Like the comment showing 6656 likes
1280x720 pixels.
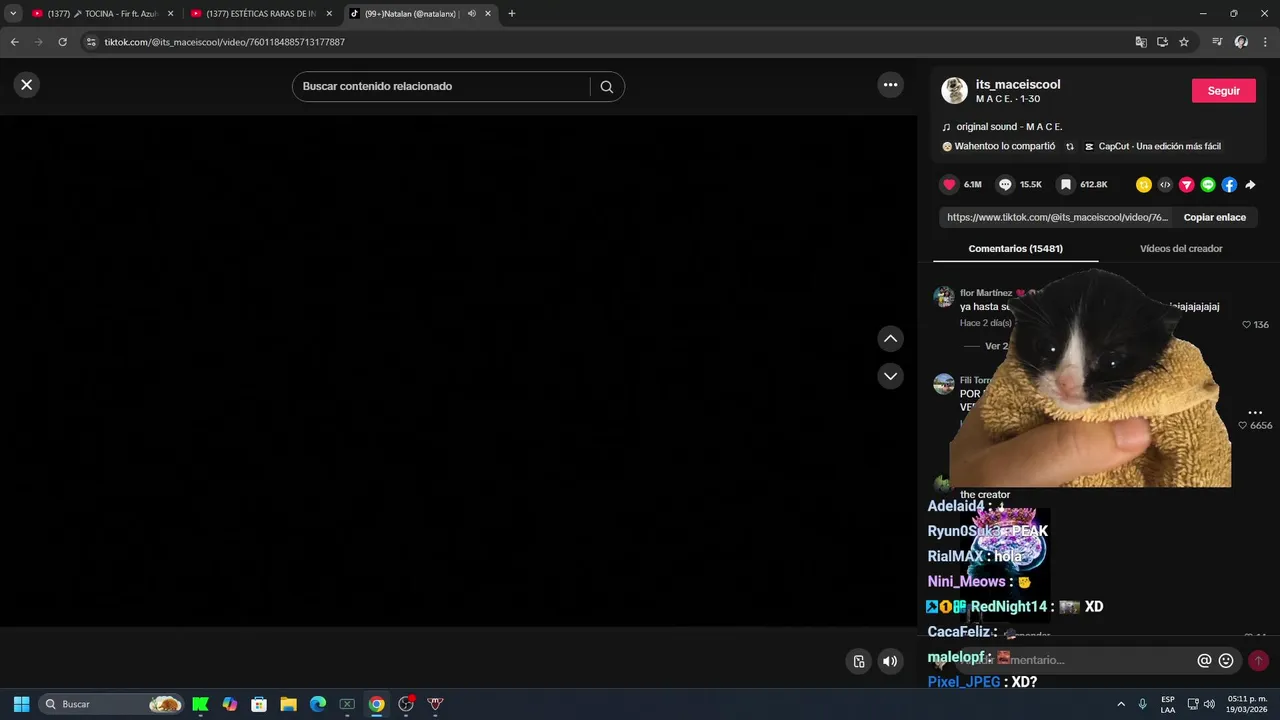[x=1243, y=425]
